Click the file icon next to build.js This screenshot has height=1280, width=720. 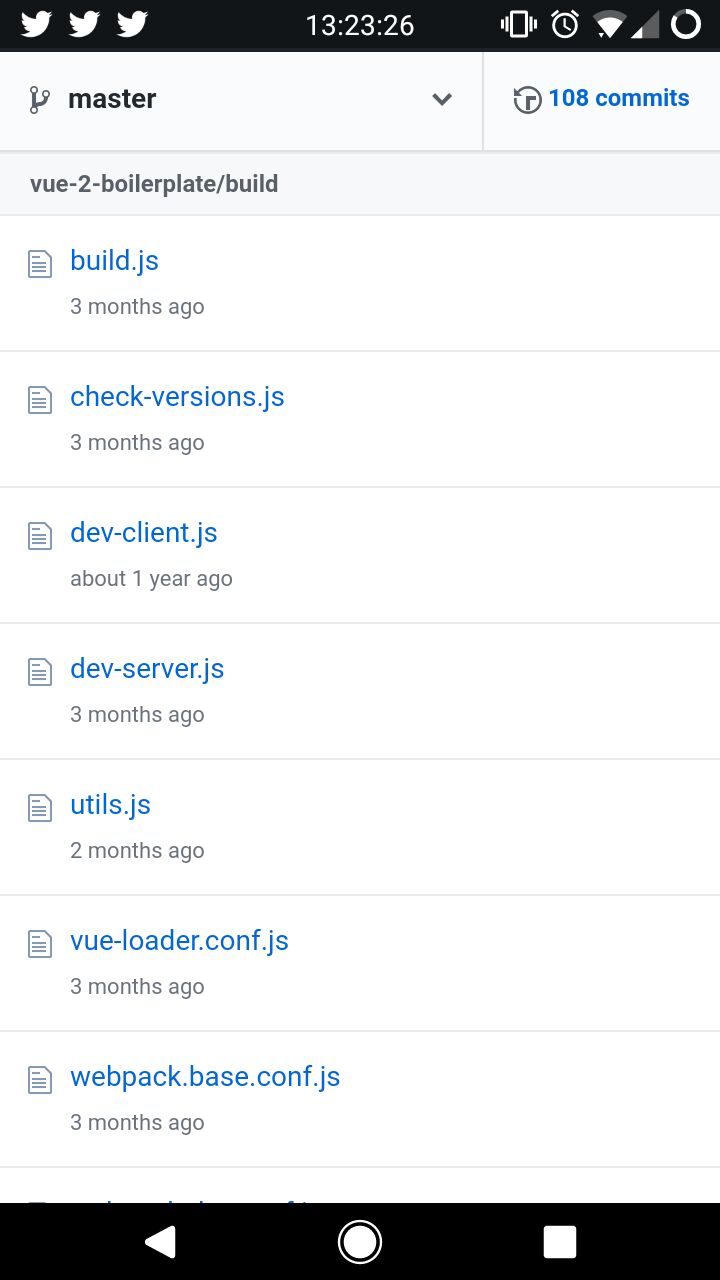pos(39,265)
